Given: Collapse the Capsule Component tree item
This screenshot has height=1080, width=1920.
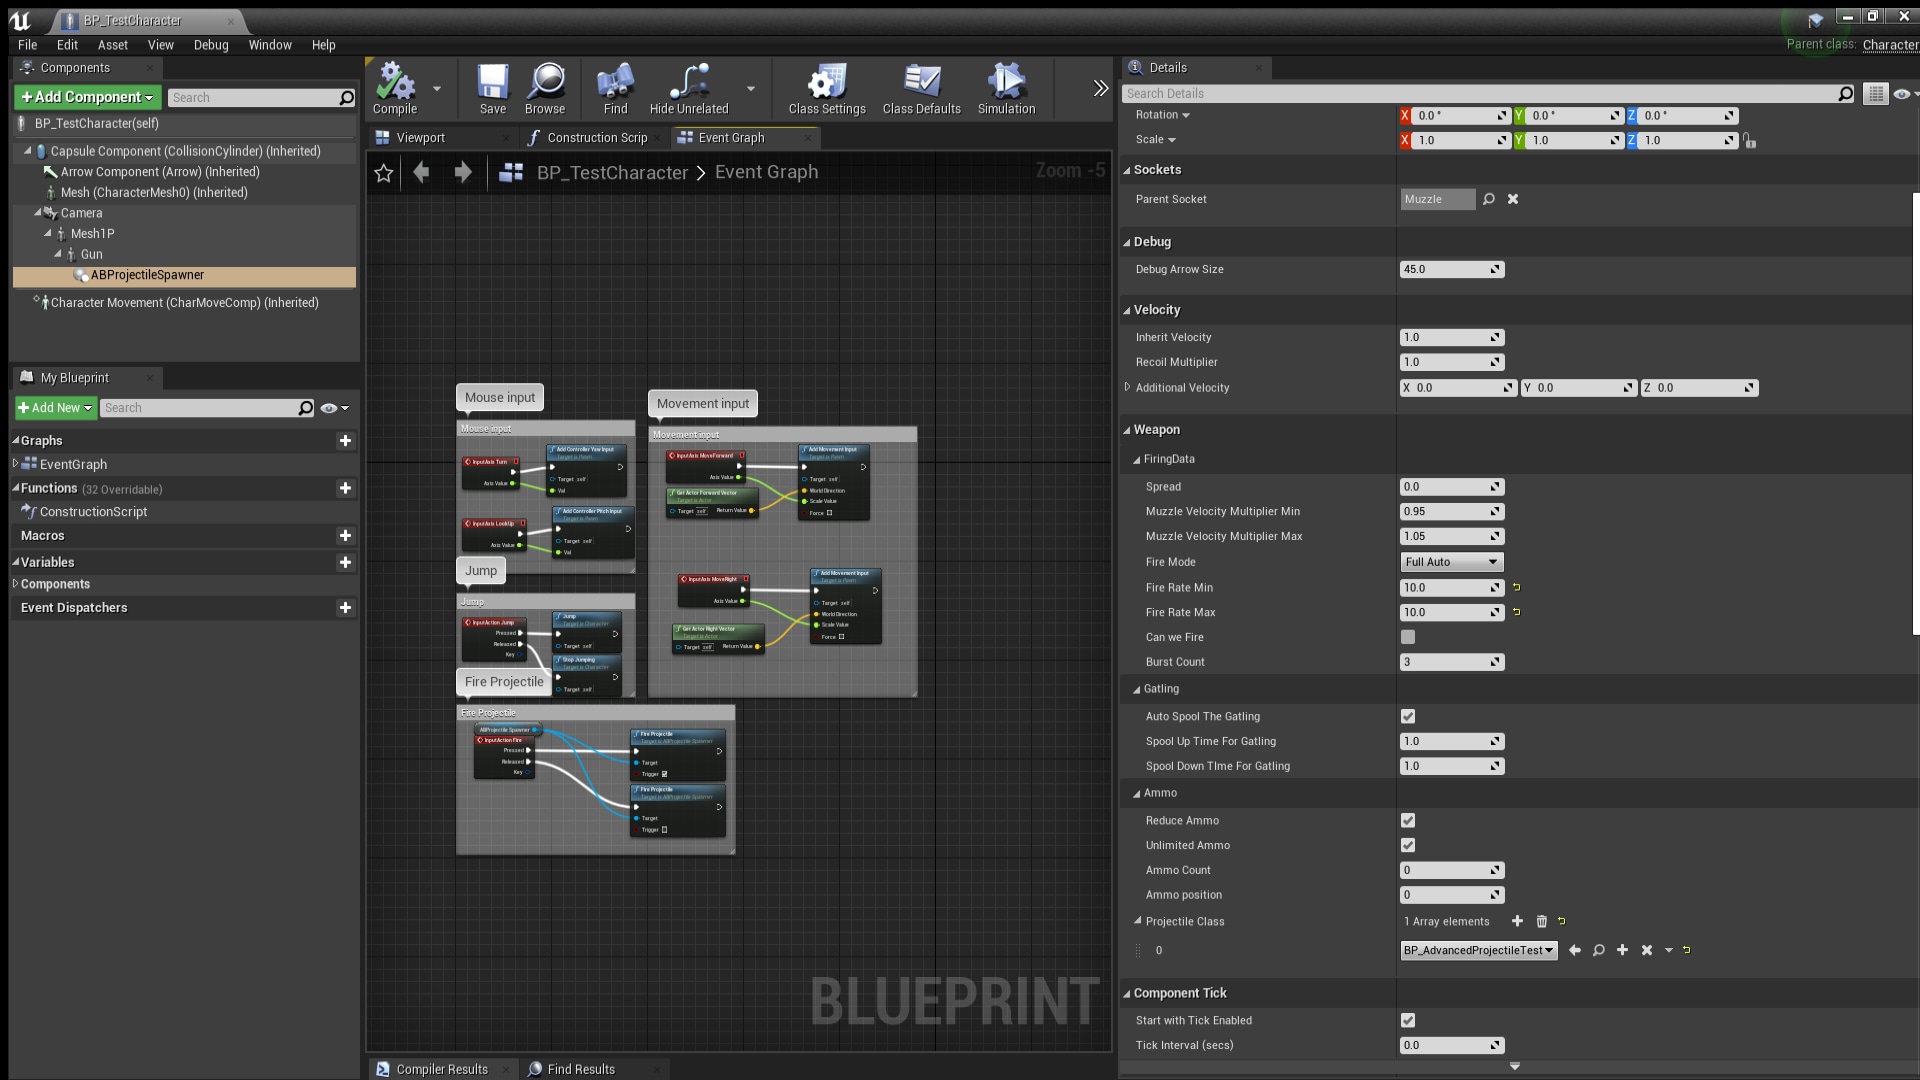Looking at the screenshot, I should (x=30, y=151).
